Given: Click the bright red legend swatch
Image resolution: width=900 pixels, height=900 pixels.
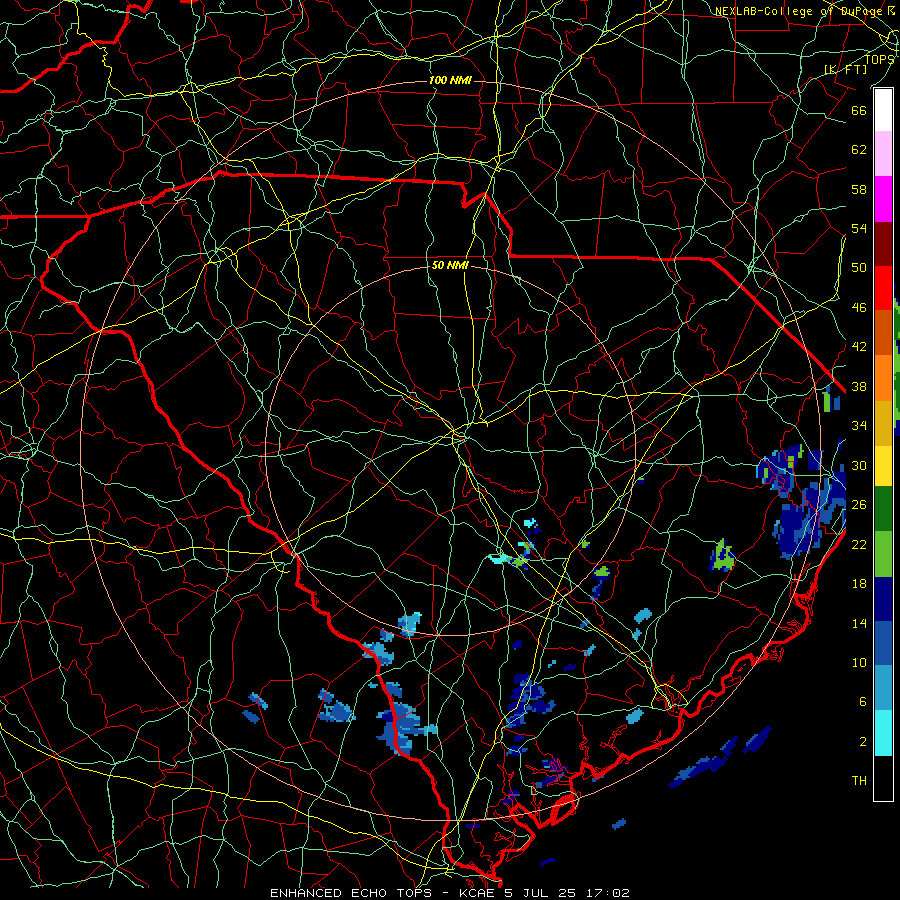Looking at the screenshot, I should click(x=883, y=288).
